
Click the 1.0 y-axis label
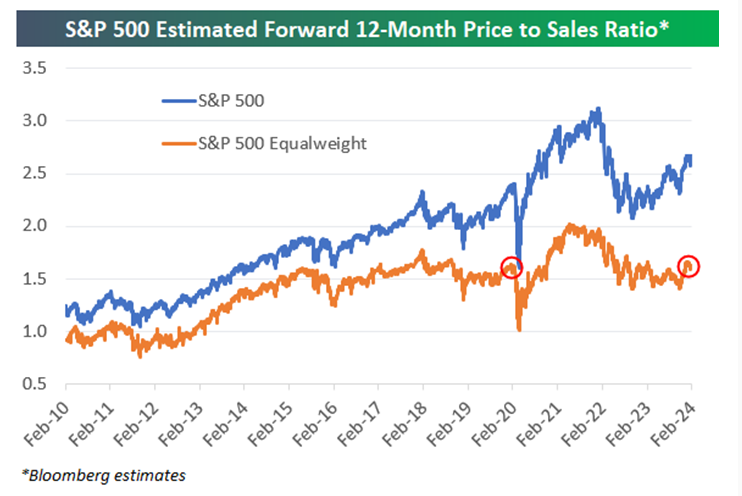click(35, 331)
